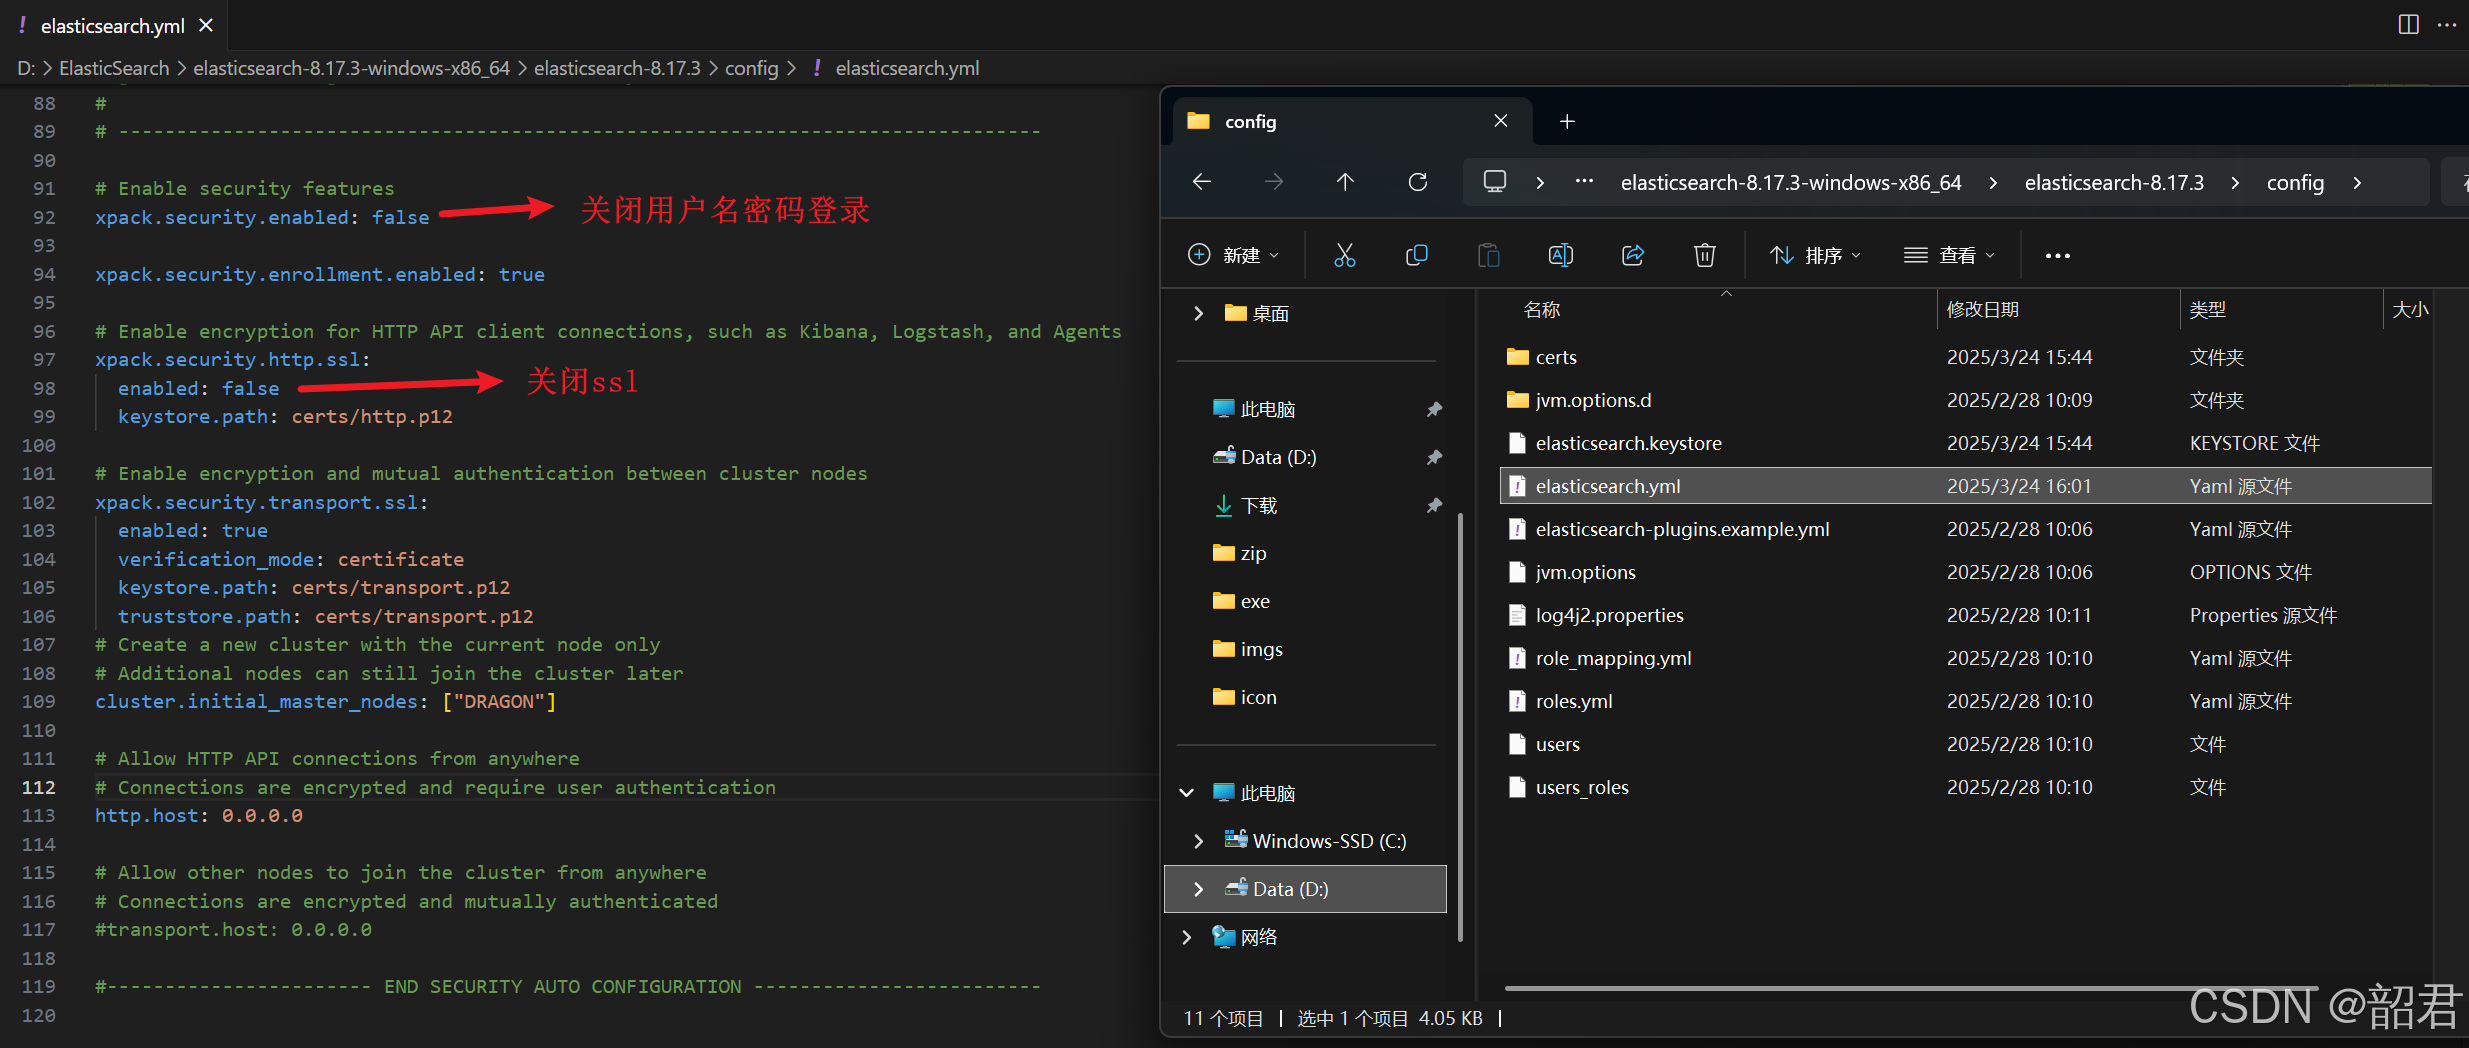Expand the 桌面 tree node
The height and width of the screenshot is (1048, 2469).
click(x=1199, y=313)
